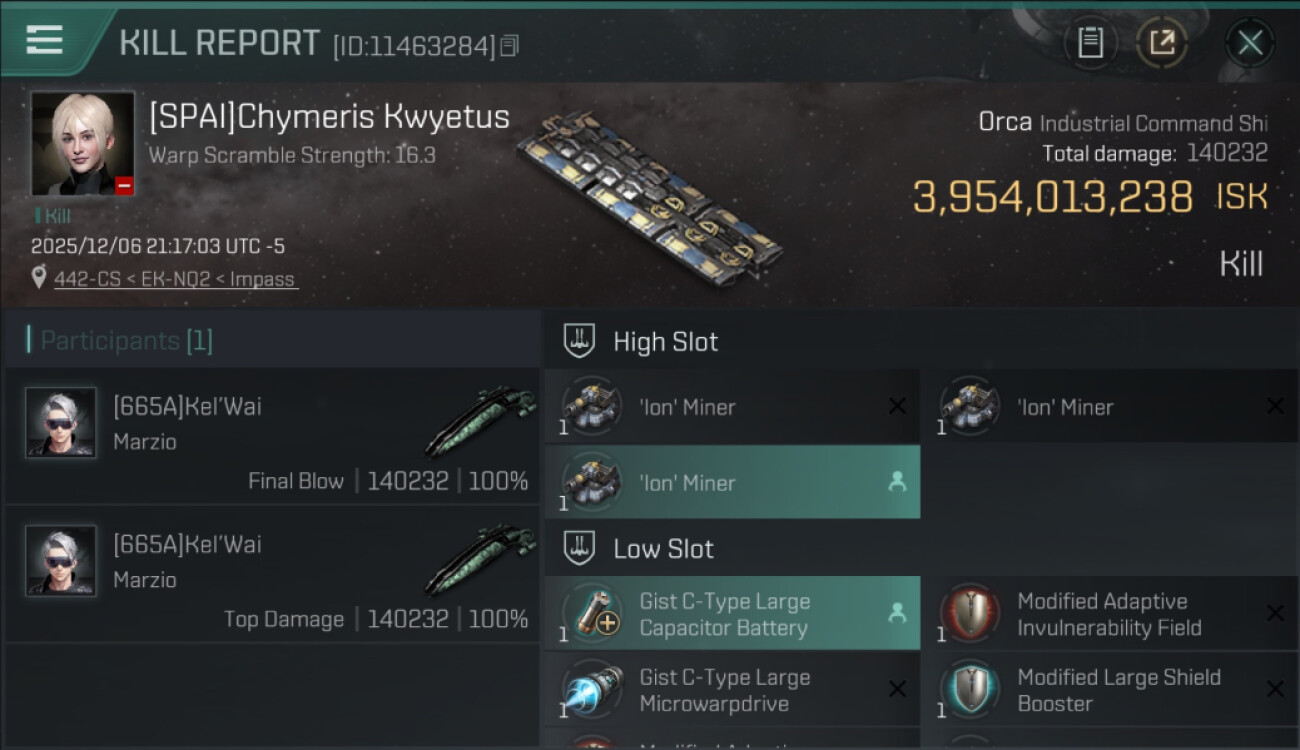Image resolution: width=1300 pixels, height=750 pixels.
Task: Select the Gist C-Type Large Capacitor Battery
Action: (x=724, y=614)
